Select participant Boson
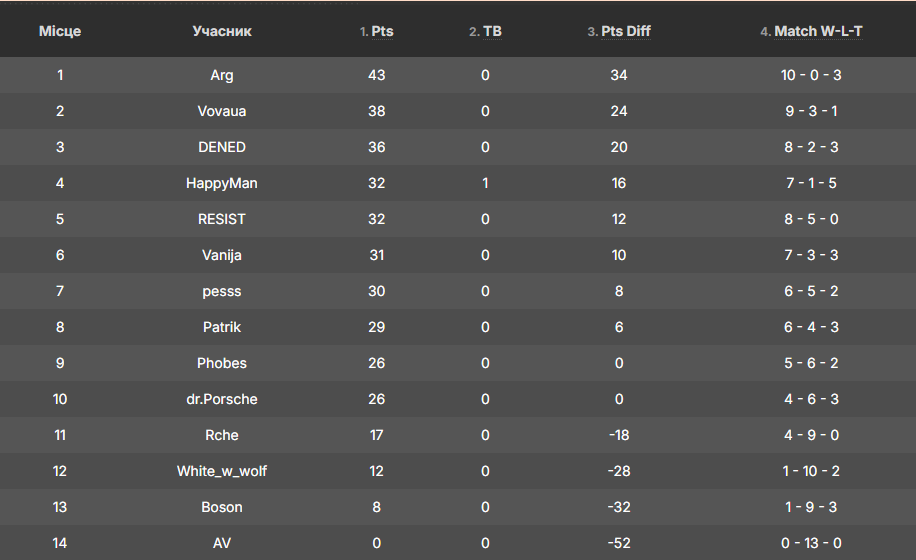The image size is (916, 560). 222,507
